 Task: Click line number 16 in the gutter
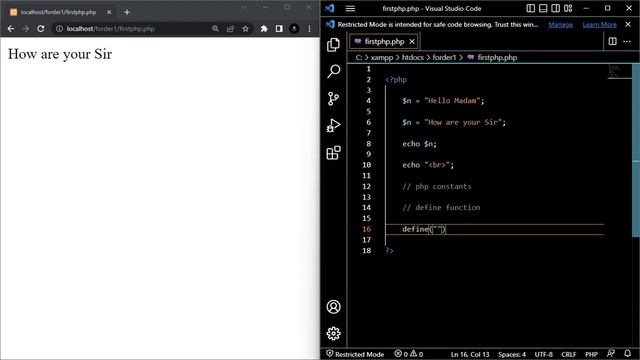coord(366,229)
